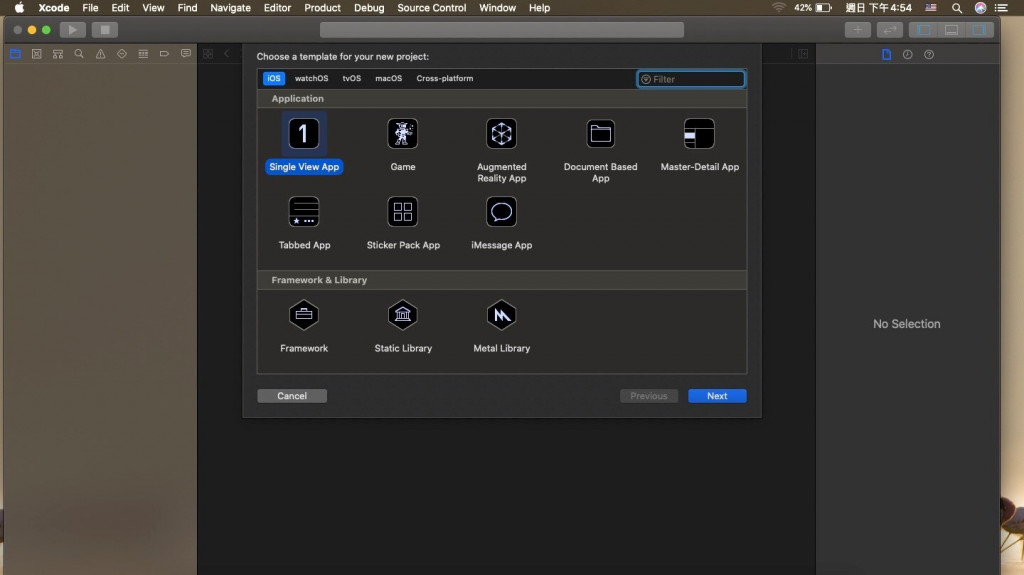The image size is (1024, 575).
Task: Pick the Augmented Reality App template
Action: click(502, 134)
